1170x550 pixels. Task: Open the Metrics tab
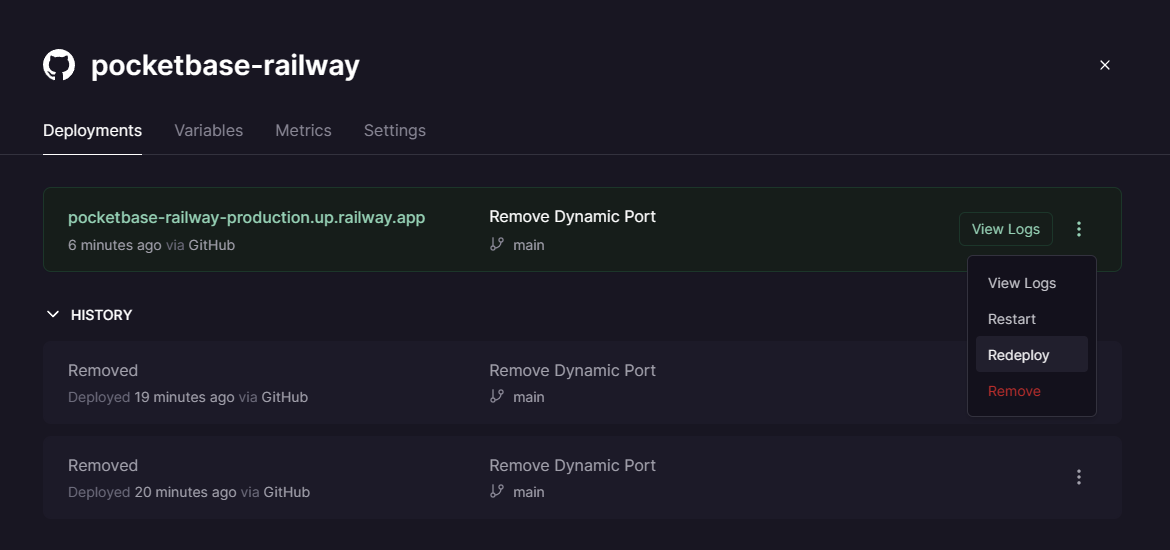[x=304, y=131]
